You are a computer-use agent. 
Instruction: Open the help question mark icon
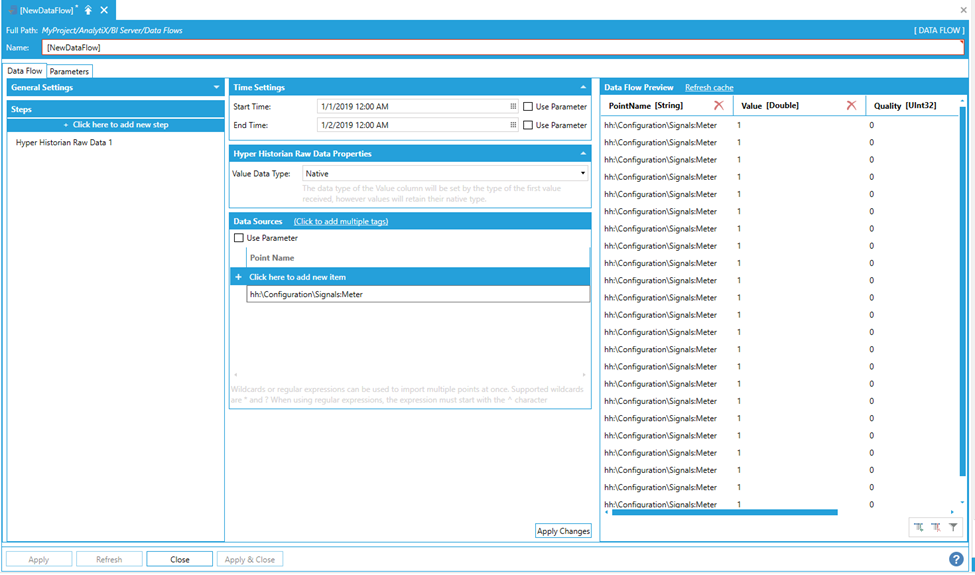tap(956, 559)
